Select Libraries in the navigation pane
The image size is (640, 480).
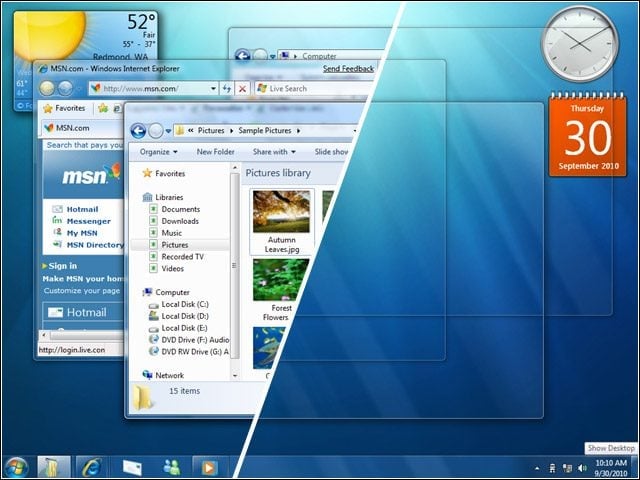pos(163,197)
